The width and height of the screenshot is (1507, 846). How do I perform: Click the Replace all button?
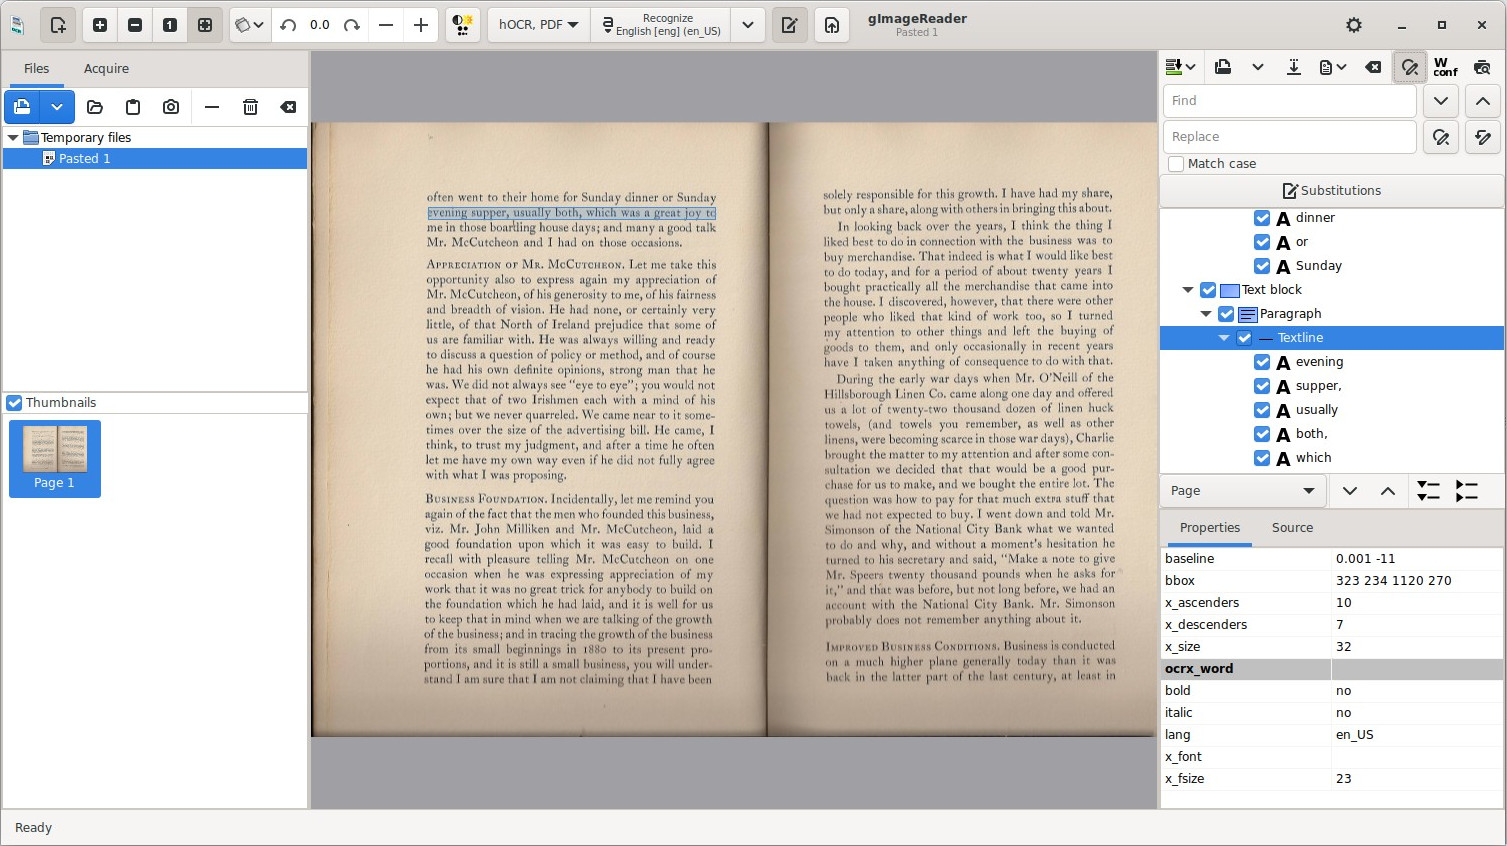tap(1483, 137)
